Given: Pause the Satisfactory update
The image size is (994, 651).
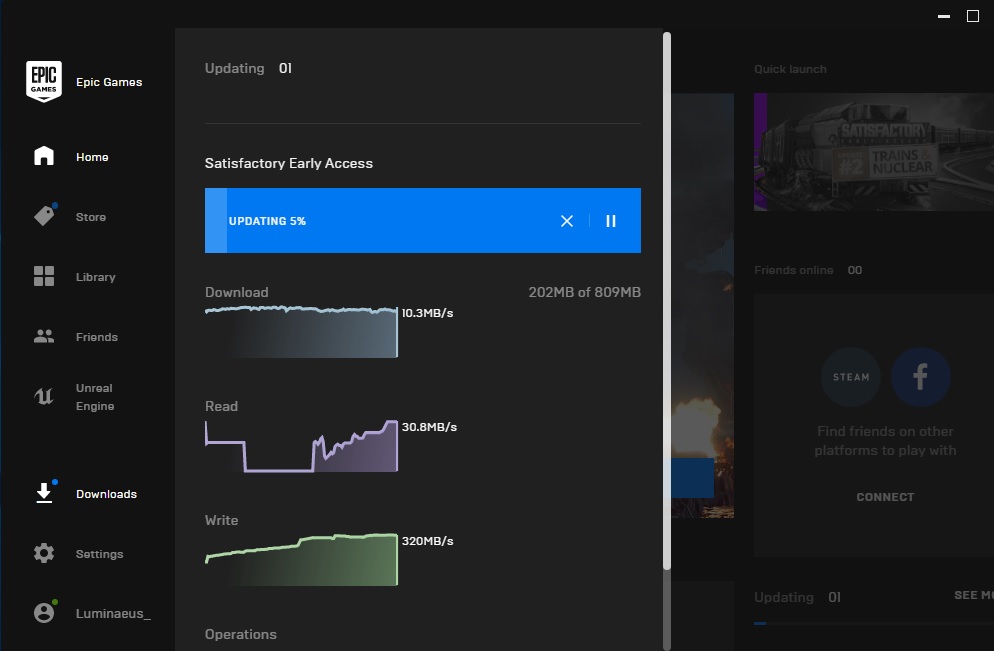Looking at the screenshot, I should (x=610, y=221).
